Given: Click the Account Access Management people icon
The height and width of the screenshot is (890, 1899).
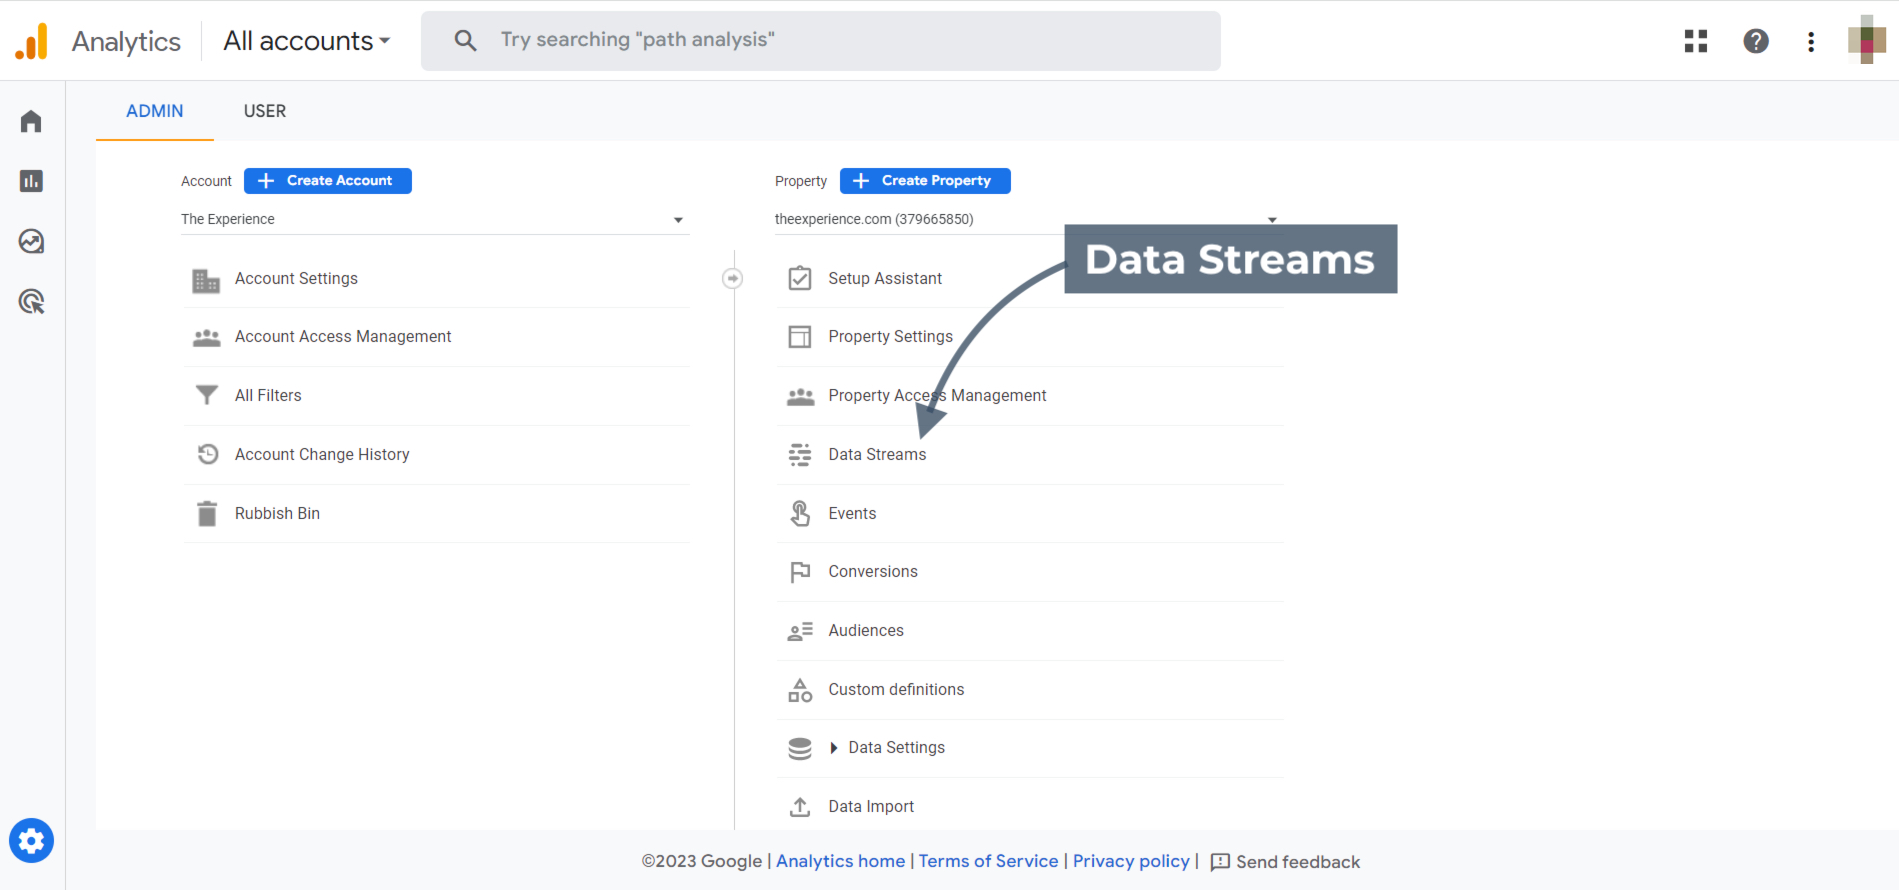Looking at the screenshot, I should click(x=206, y=338).
